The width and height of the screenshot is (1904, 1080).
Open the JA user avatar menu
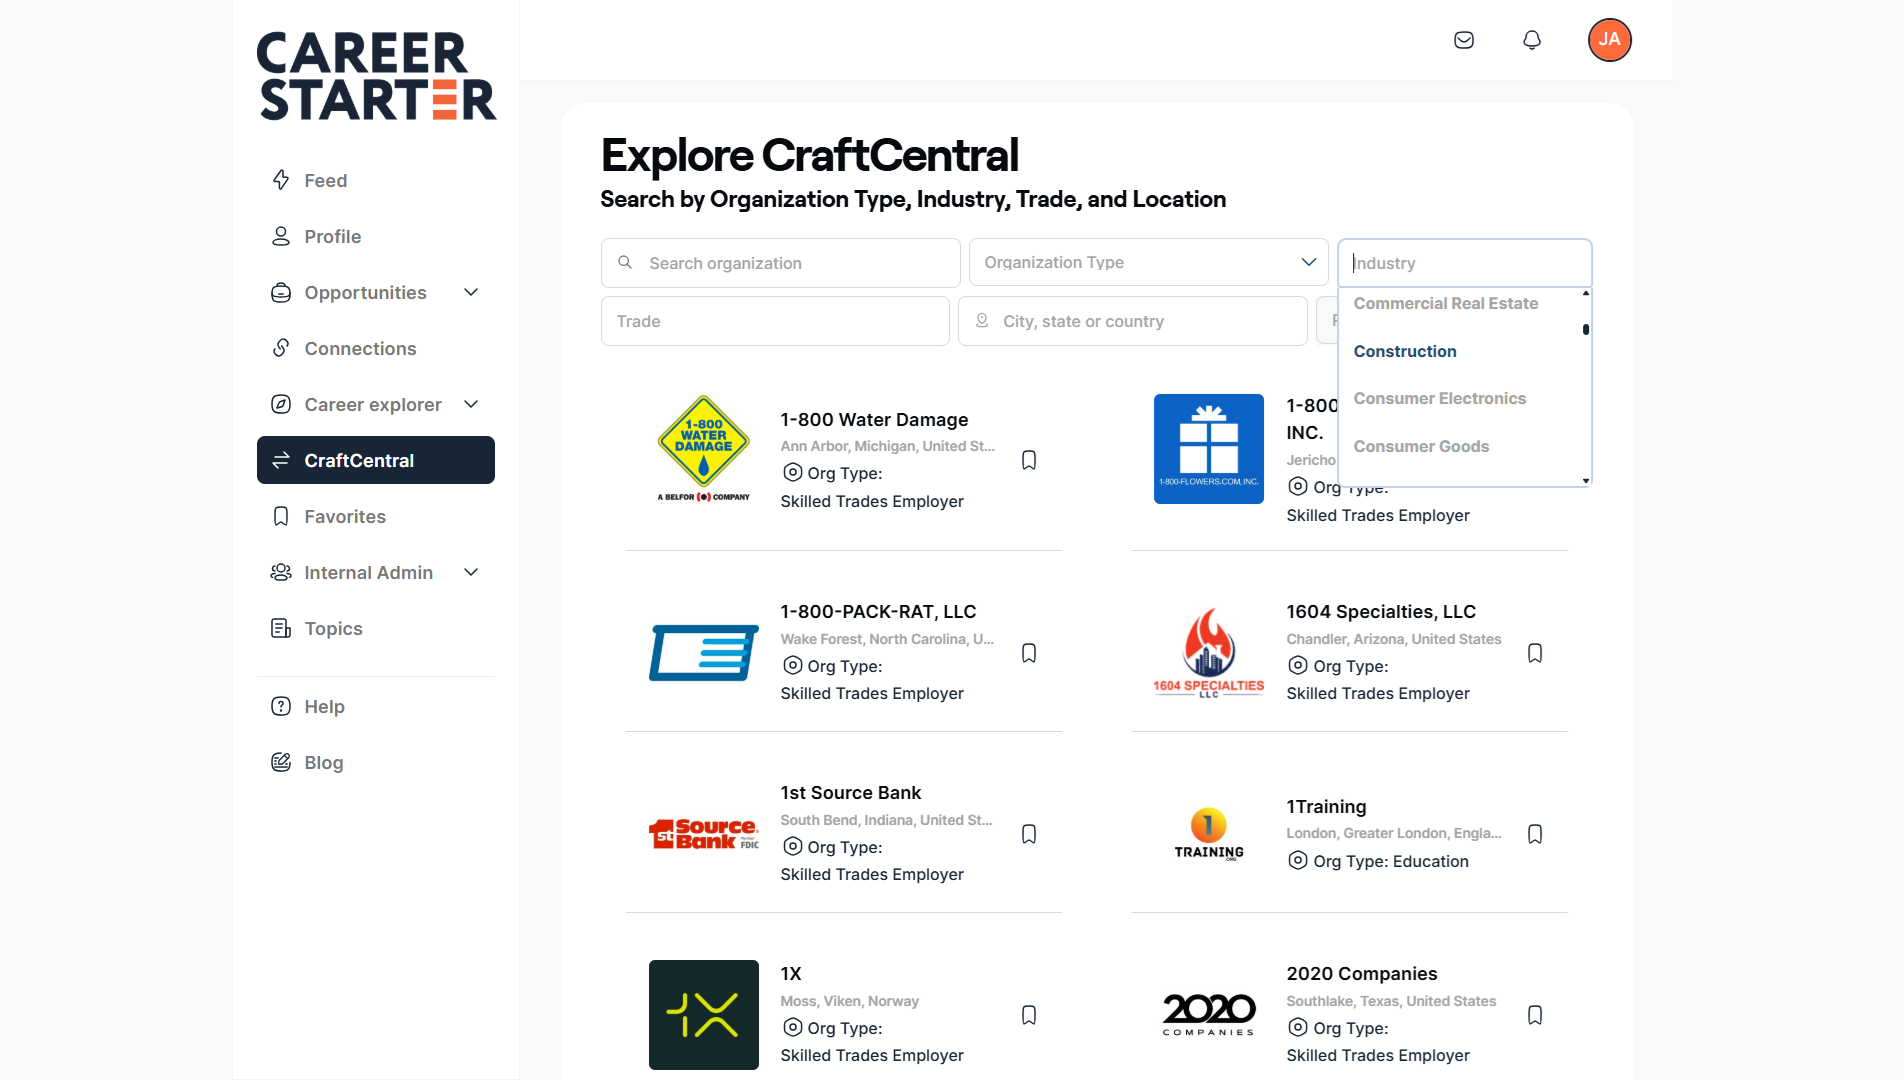1609,40
